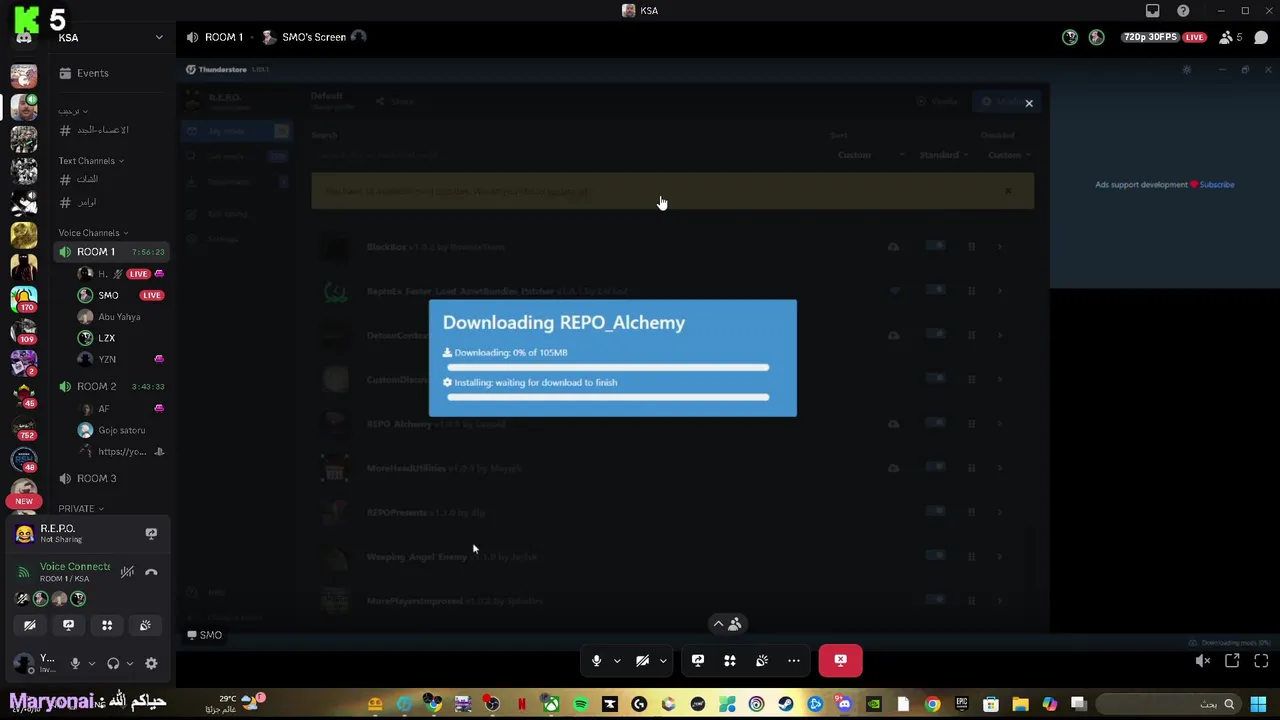Start an activity from the voice panel
Viewport: 1280px width, 720px height.
(107, 626)
